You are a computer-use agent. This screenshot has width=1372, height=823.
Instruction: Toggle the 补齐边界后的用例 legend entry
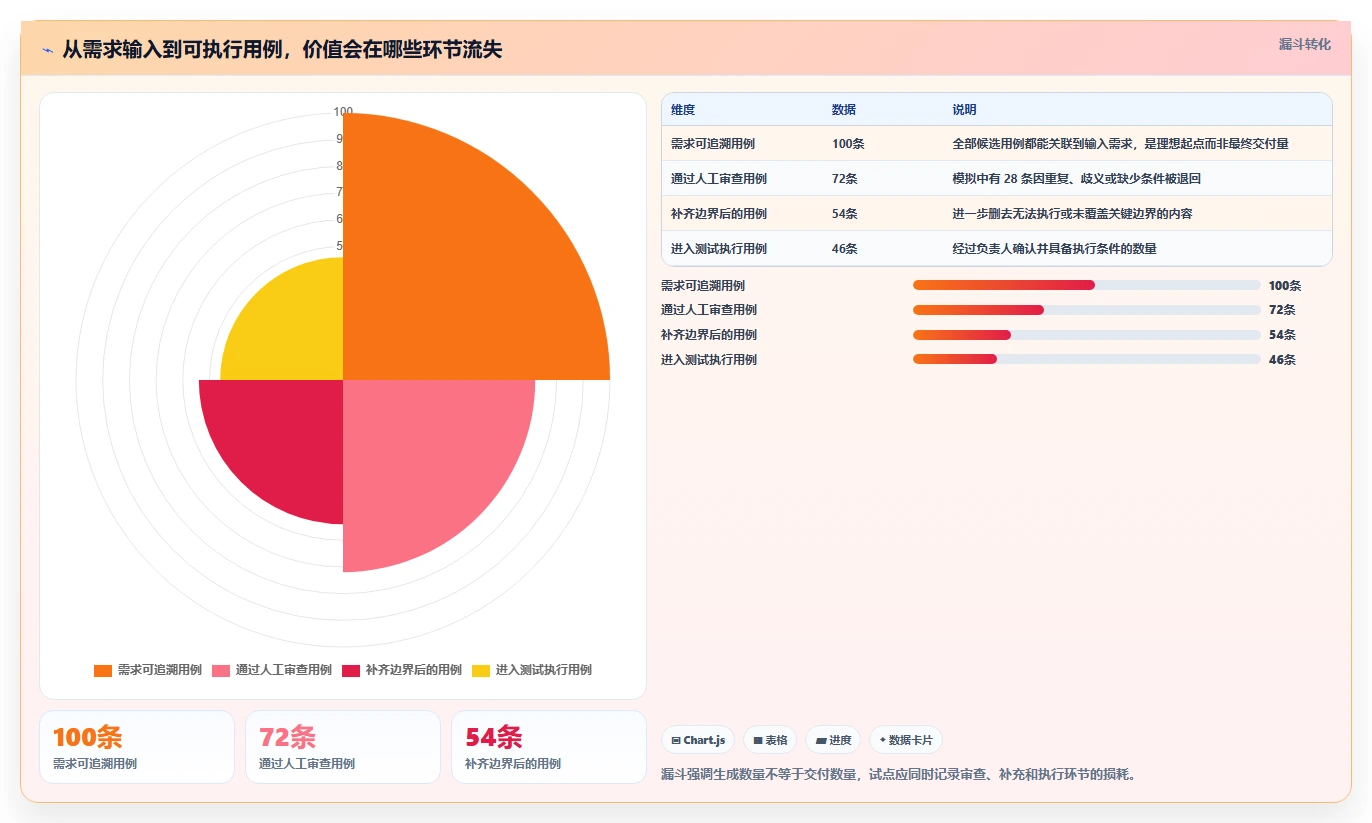(402, 670)
